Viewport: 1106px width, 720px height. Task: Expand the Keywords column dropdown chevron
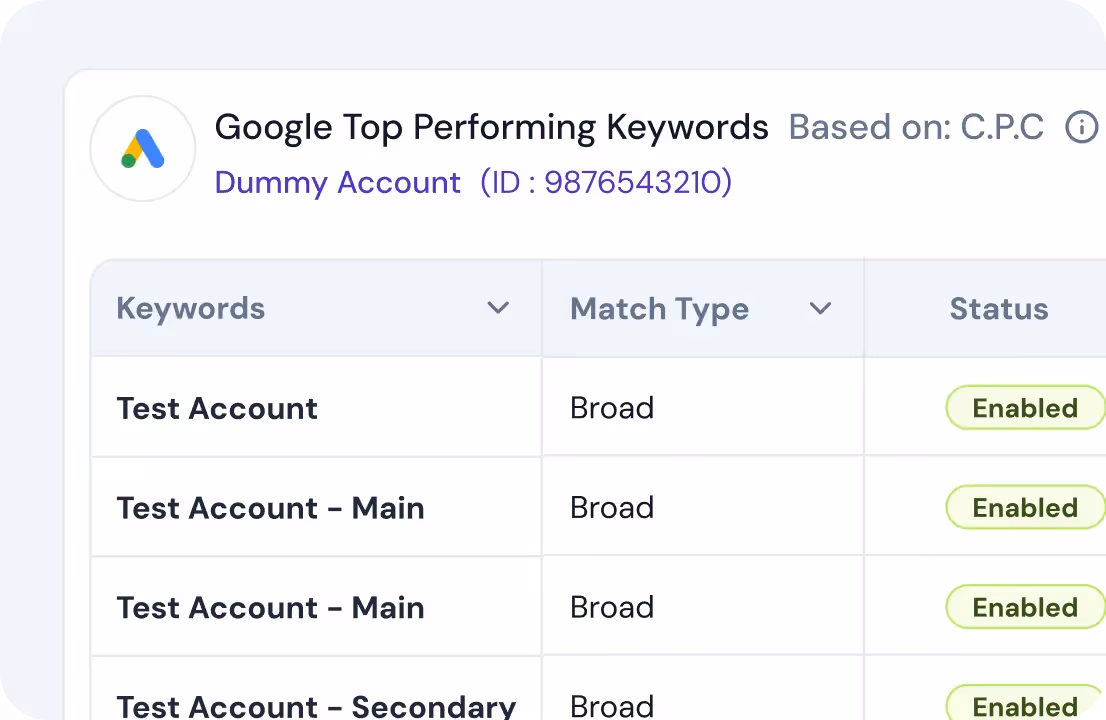pyautogui.click(x=498, y=307)
